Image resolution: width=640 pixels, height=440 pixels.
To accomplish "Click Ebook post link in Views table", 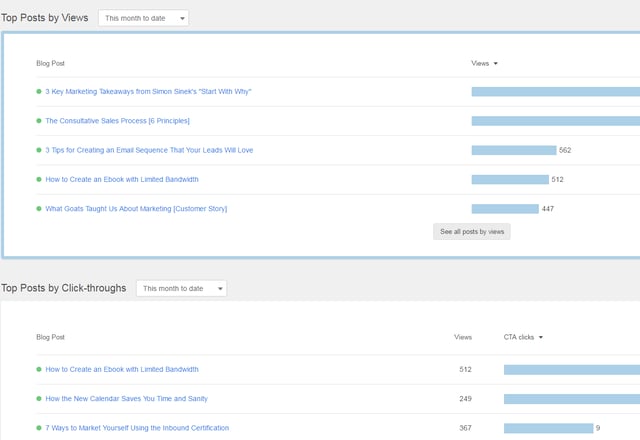I will coord(122,180).
